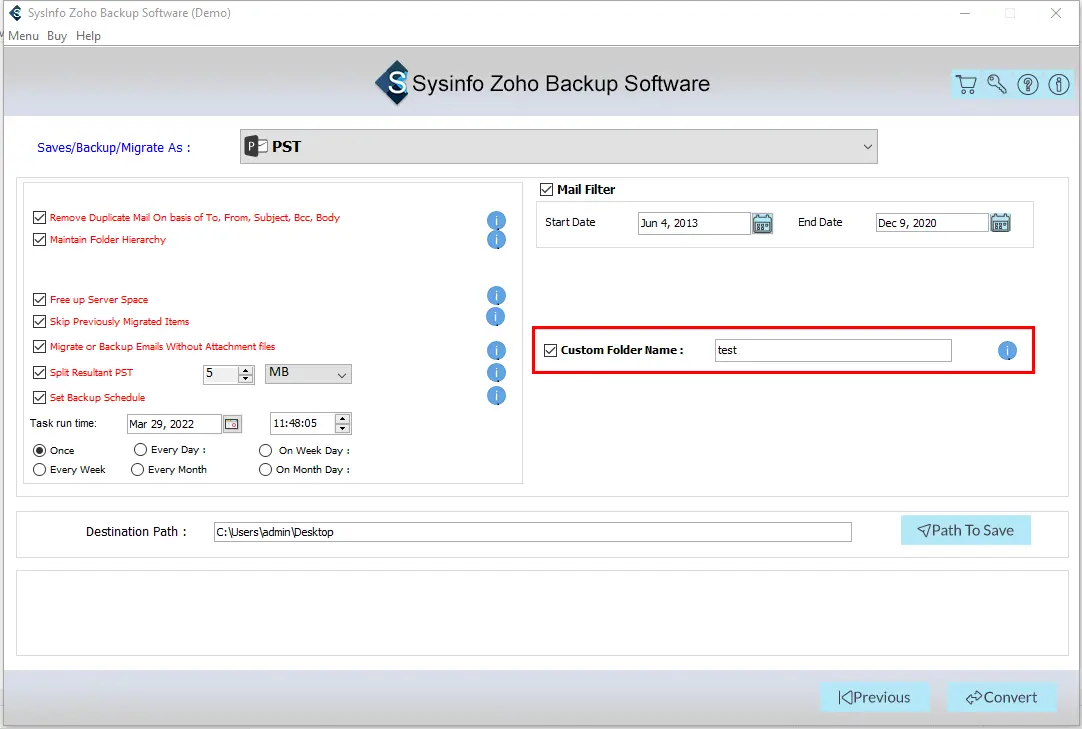Show info for Custom Folder Name
The image size is (1082, 729).
pyautogui.click(x=1007, y=351)
